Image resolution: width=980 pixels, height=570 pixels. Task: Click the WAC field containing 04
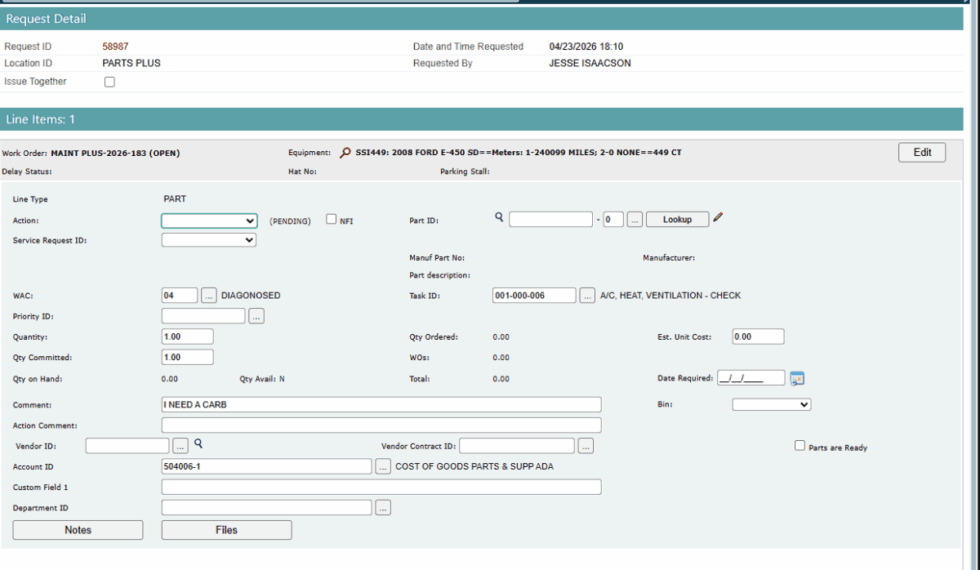pos(179,296)
